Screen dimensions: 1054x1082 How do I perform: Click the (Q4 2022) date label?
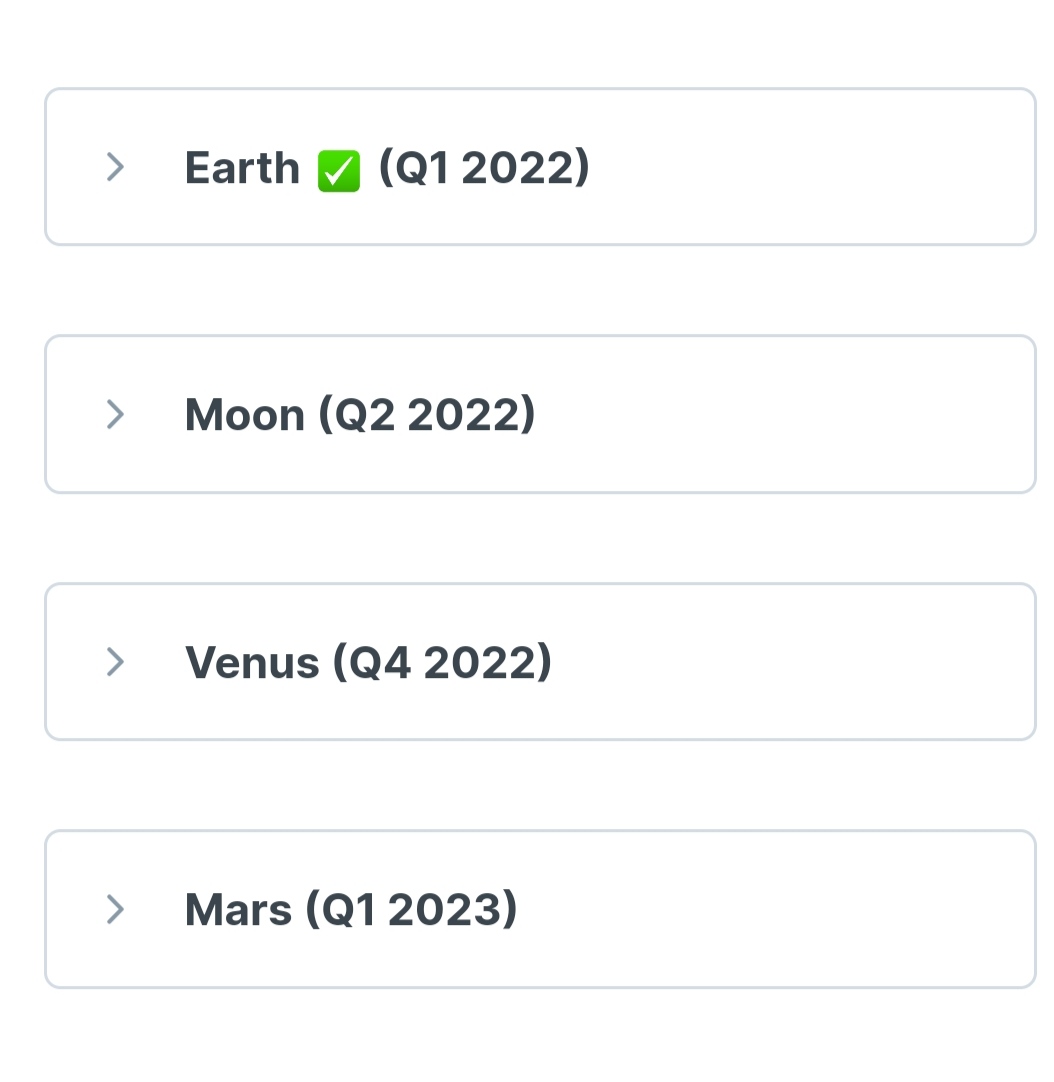point(442,662)
